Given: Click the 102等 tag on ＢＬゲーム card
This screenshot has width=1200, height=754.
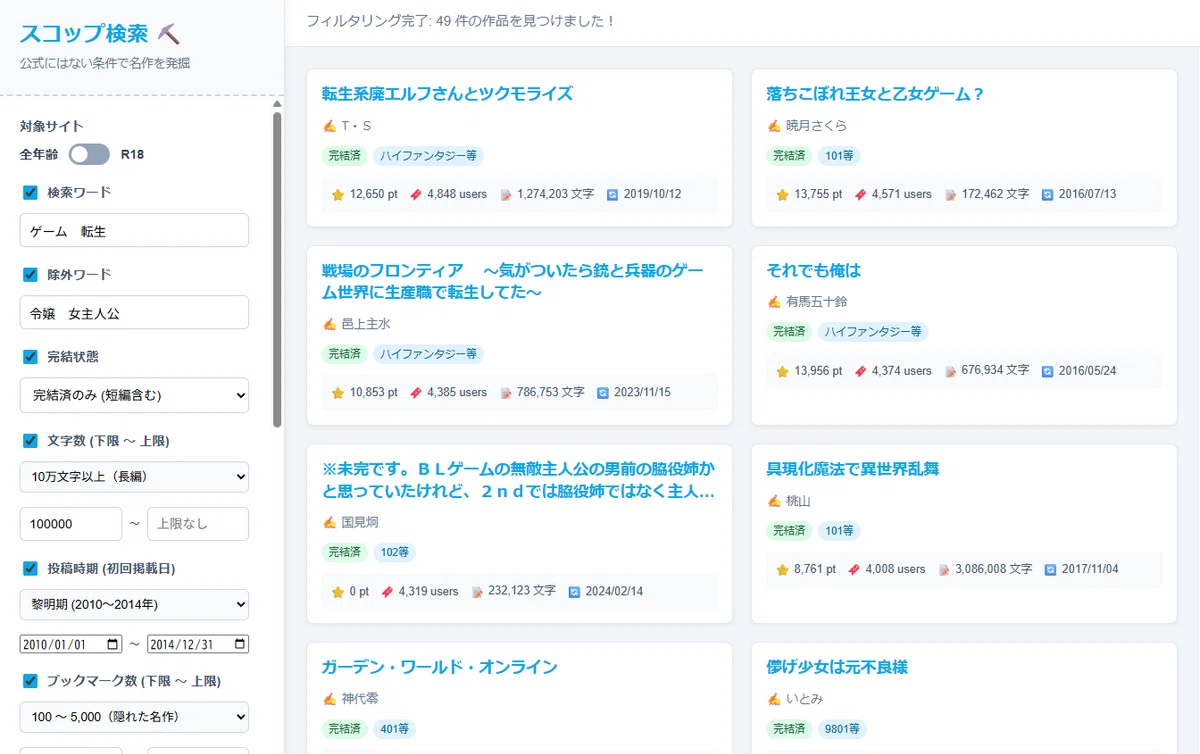Looking at the screenshot, I should click(394, 552).
